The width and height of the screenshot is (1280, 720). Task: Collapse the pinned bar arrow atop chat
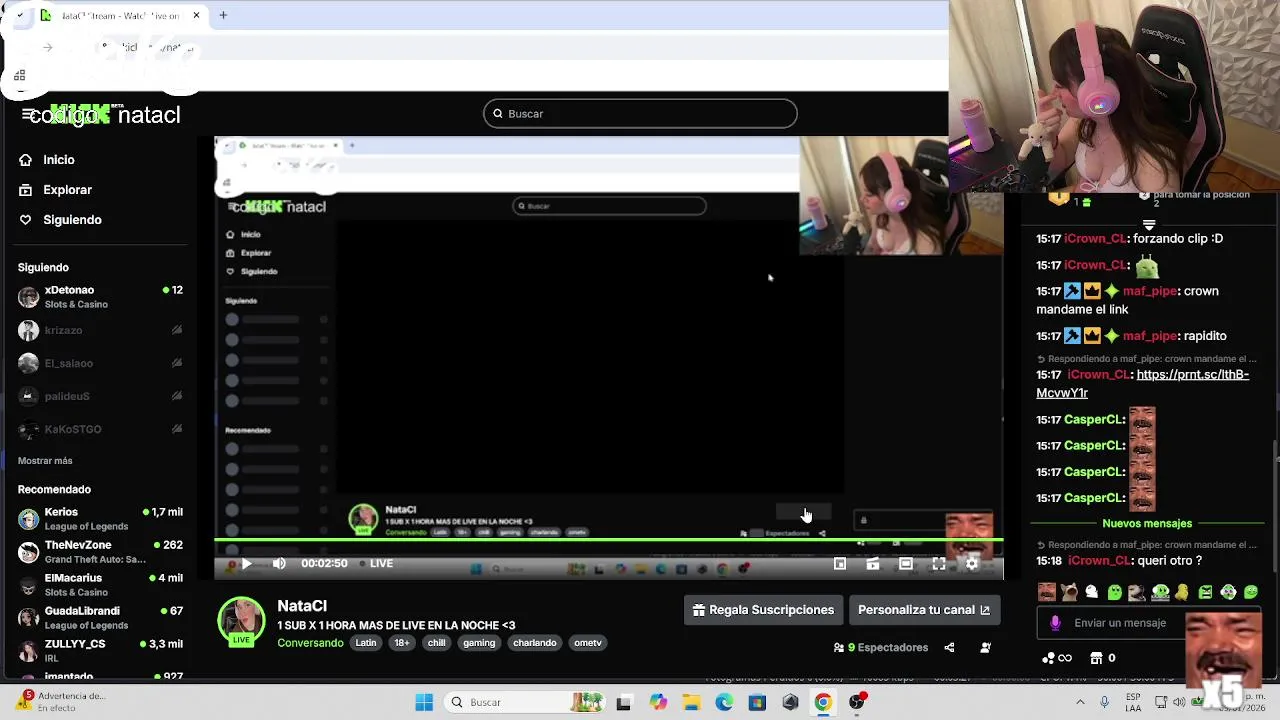point(1149,225)
